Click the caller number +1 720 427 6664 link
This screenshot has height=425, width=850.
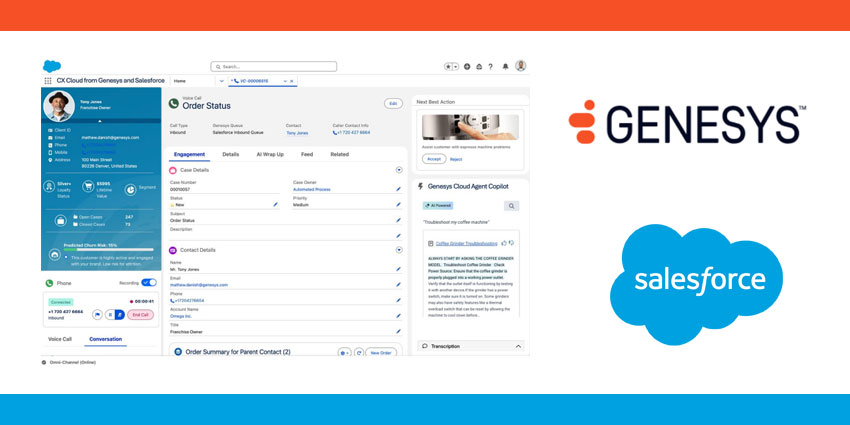[x=351, y=133]
